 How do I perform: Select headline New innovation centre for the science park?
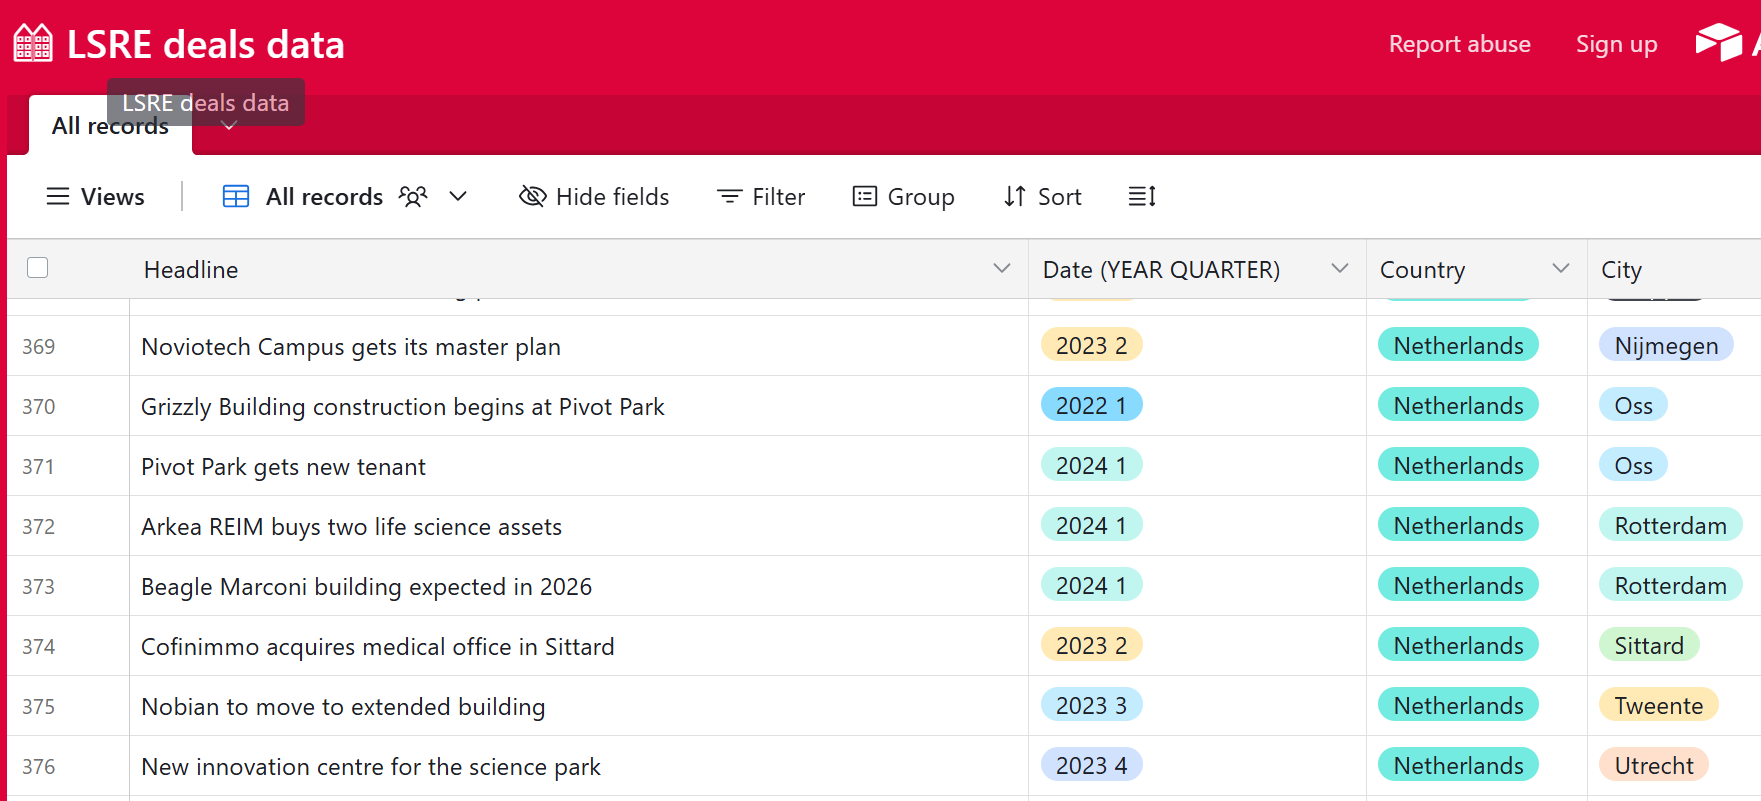tap(371, 767)
